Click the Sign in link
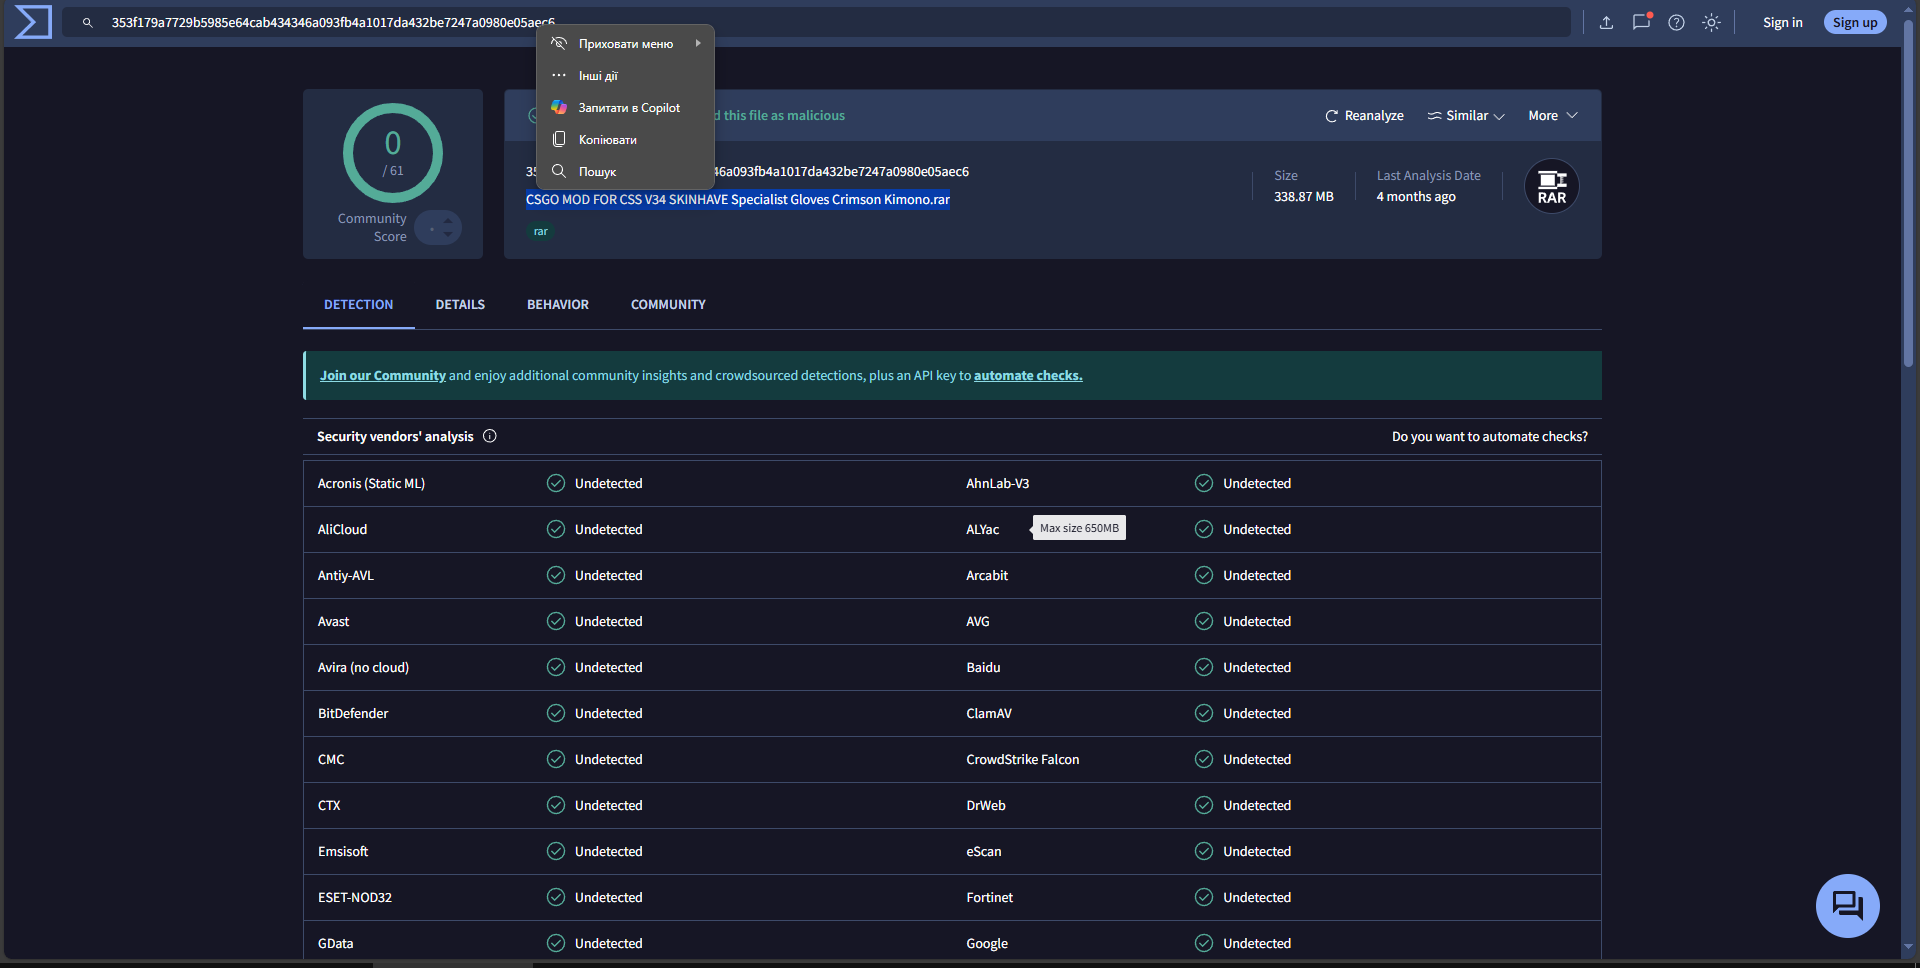 [x=1783, y=22]
